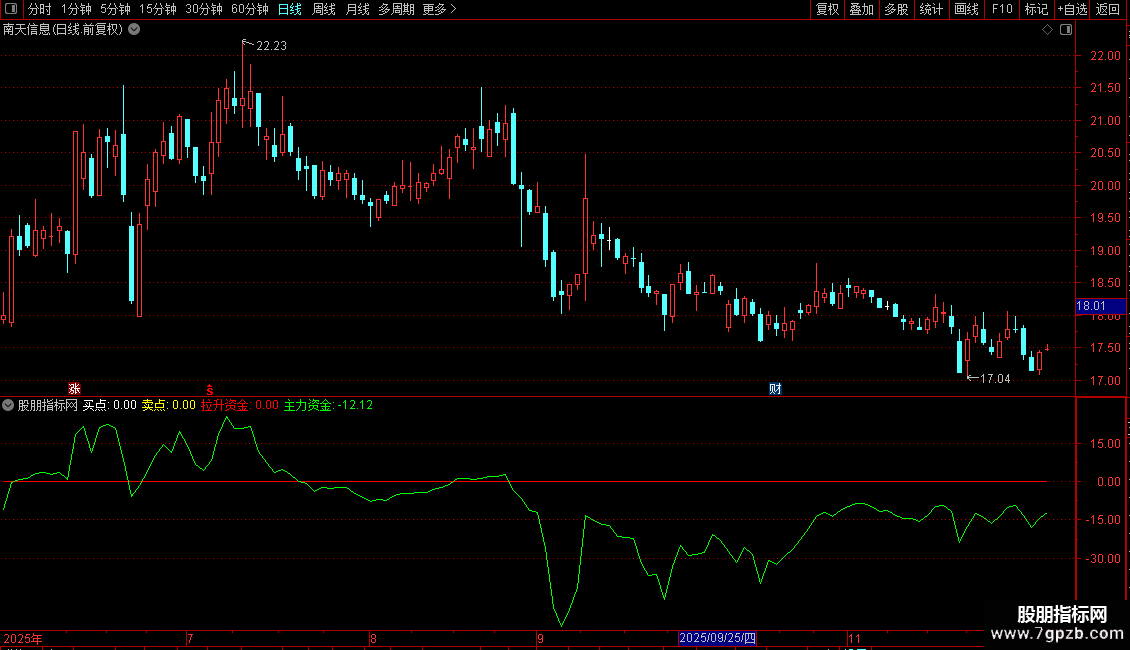Click the 主力资金 -12.12 value
The width and height of the screenshot is (1130, 650).
[329, 405]
